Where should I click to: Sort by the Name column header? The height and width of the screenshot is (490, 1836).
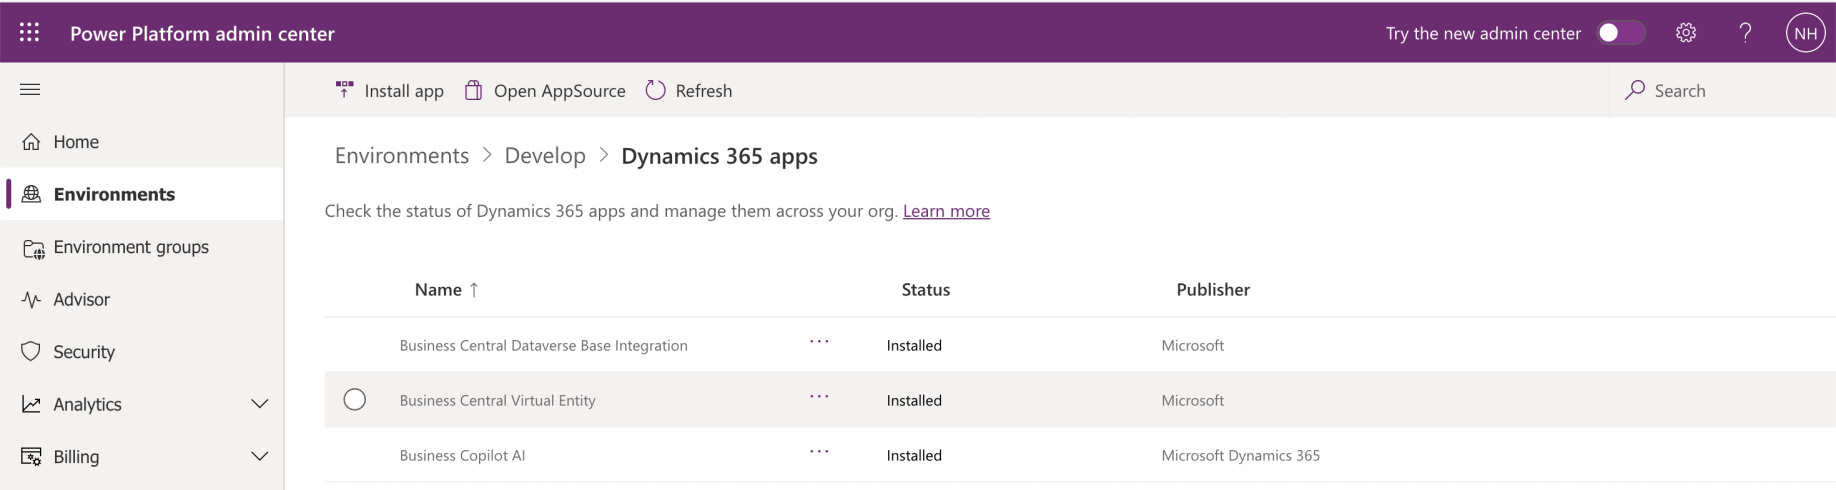pyautogui.click(x=438, y=290)
